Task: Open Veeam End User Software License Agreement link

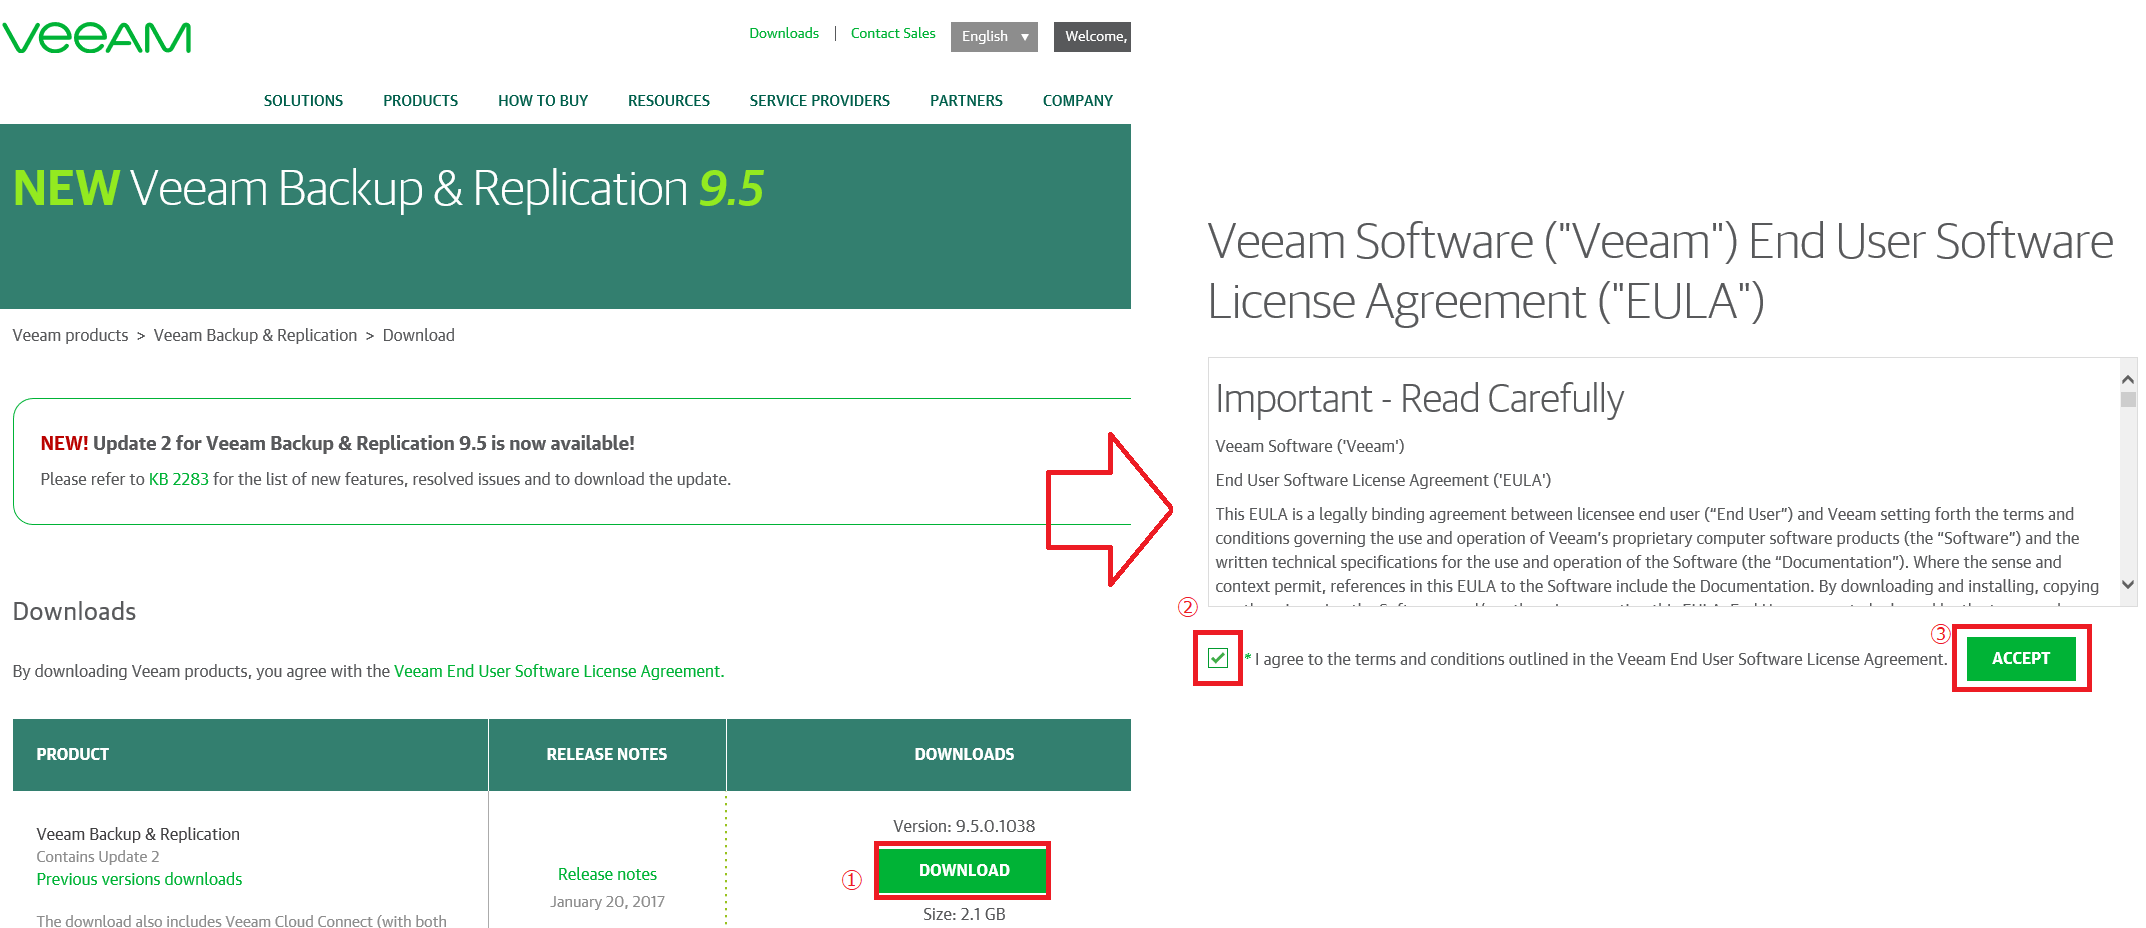Action: (x=559, y=671)
